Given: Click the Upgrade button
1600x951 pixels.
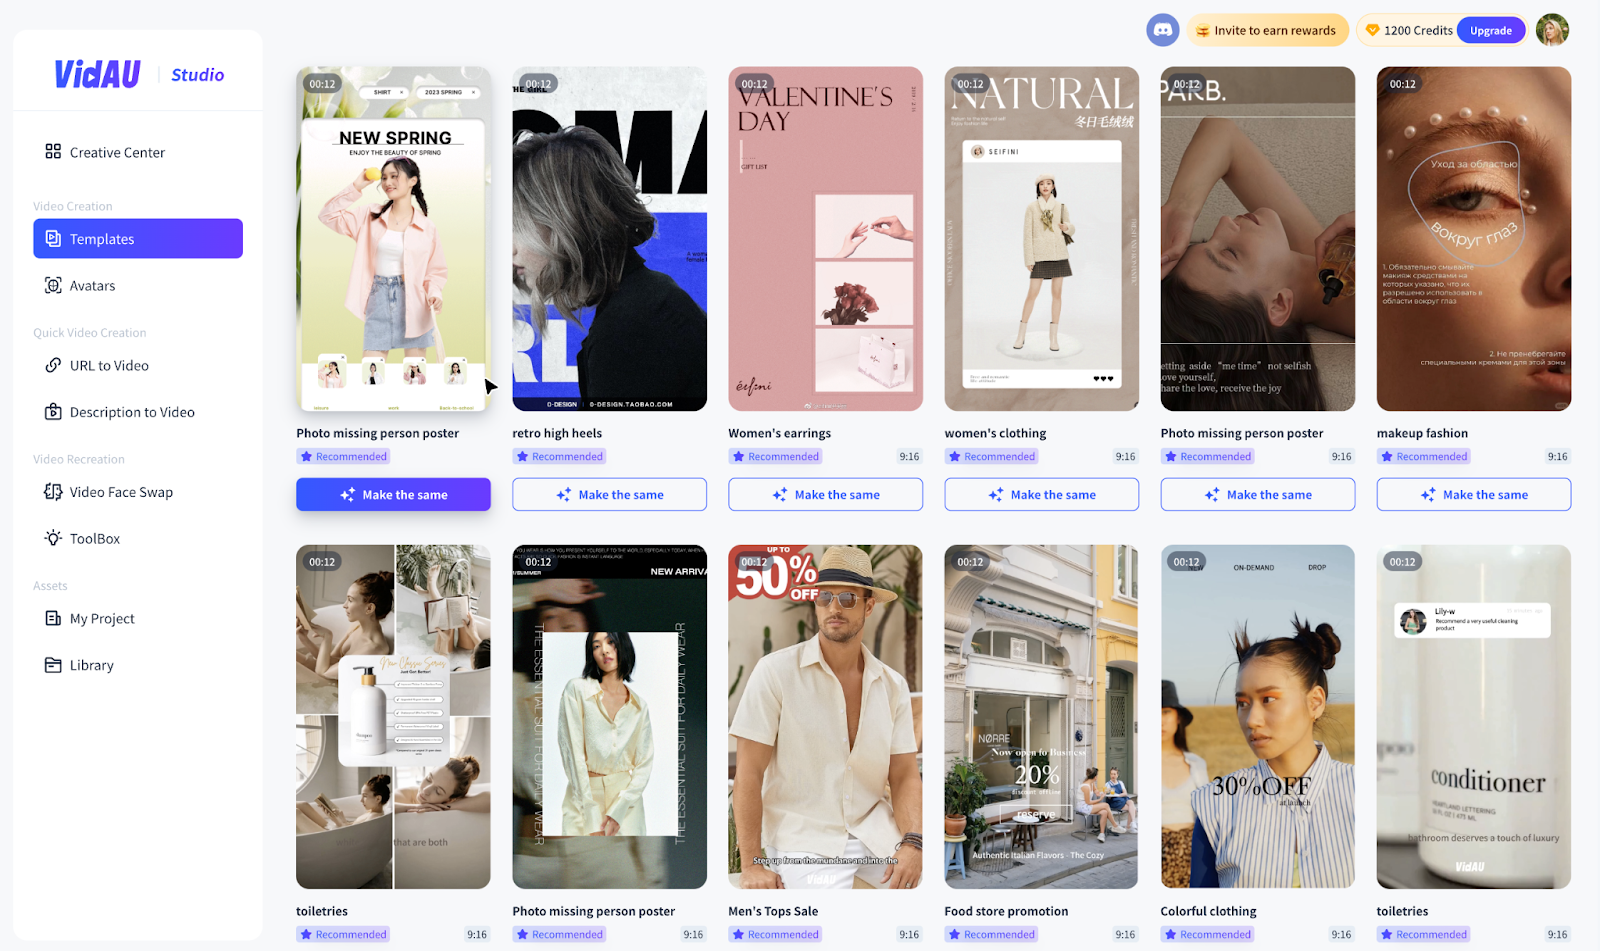Looking at the screenshot, I should tap(1490, 30).
